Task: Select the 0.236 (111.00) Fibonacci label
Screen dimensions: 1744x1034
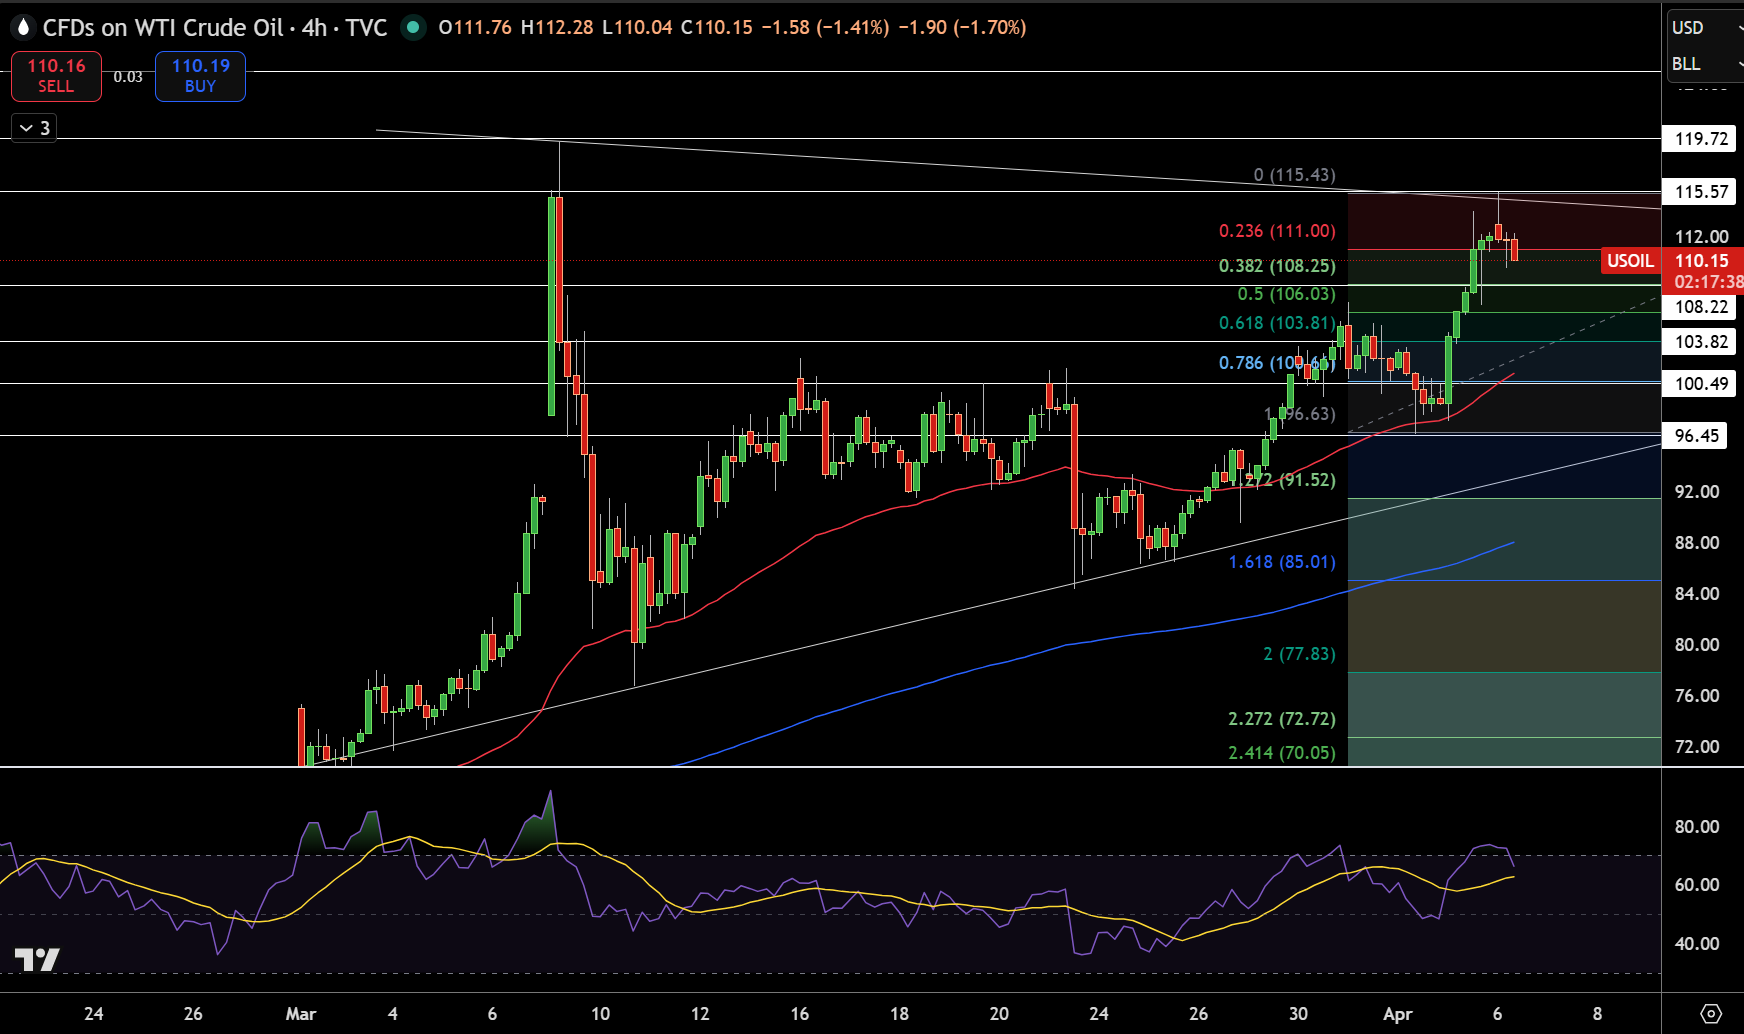Action: [1277, 231]
